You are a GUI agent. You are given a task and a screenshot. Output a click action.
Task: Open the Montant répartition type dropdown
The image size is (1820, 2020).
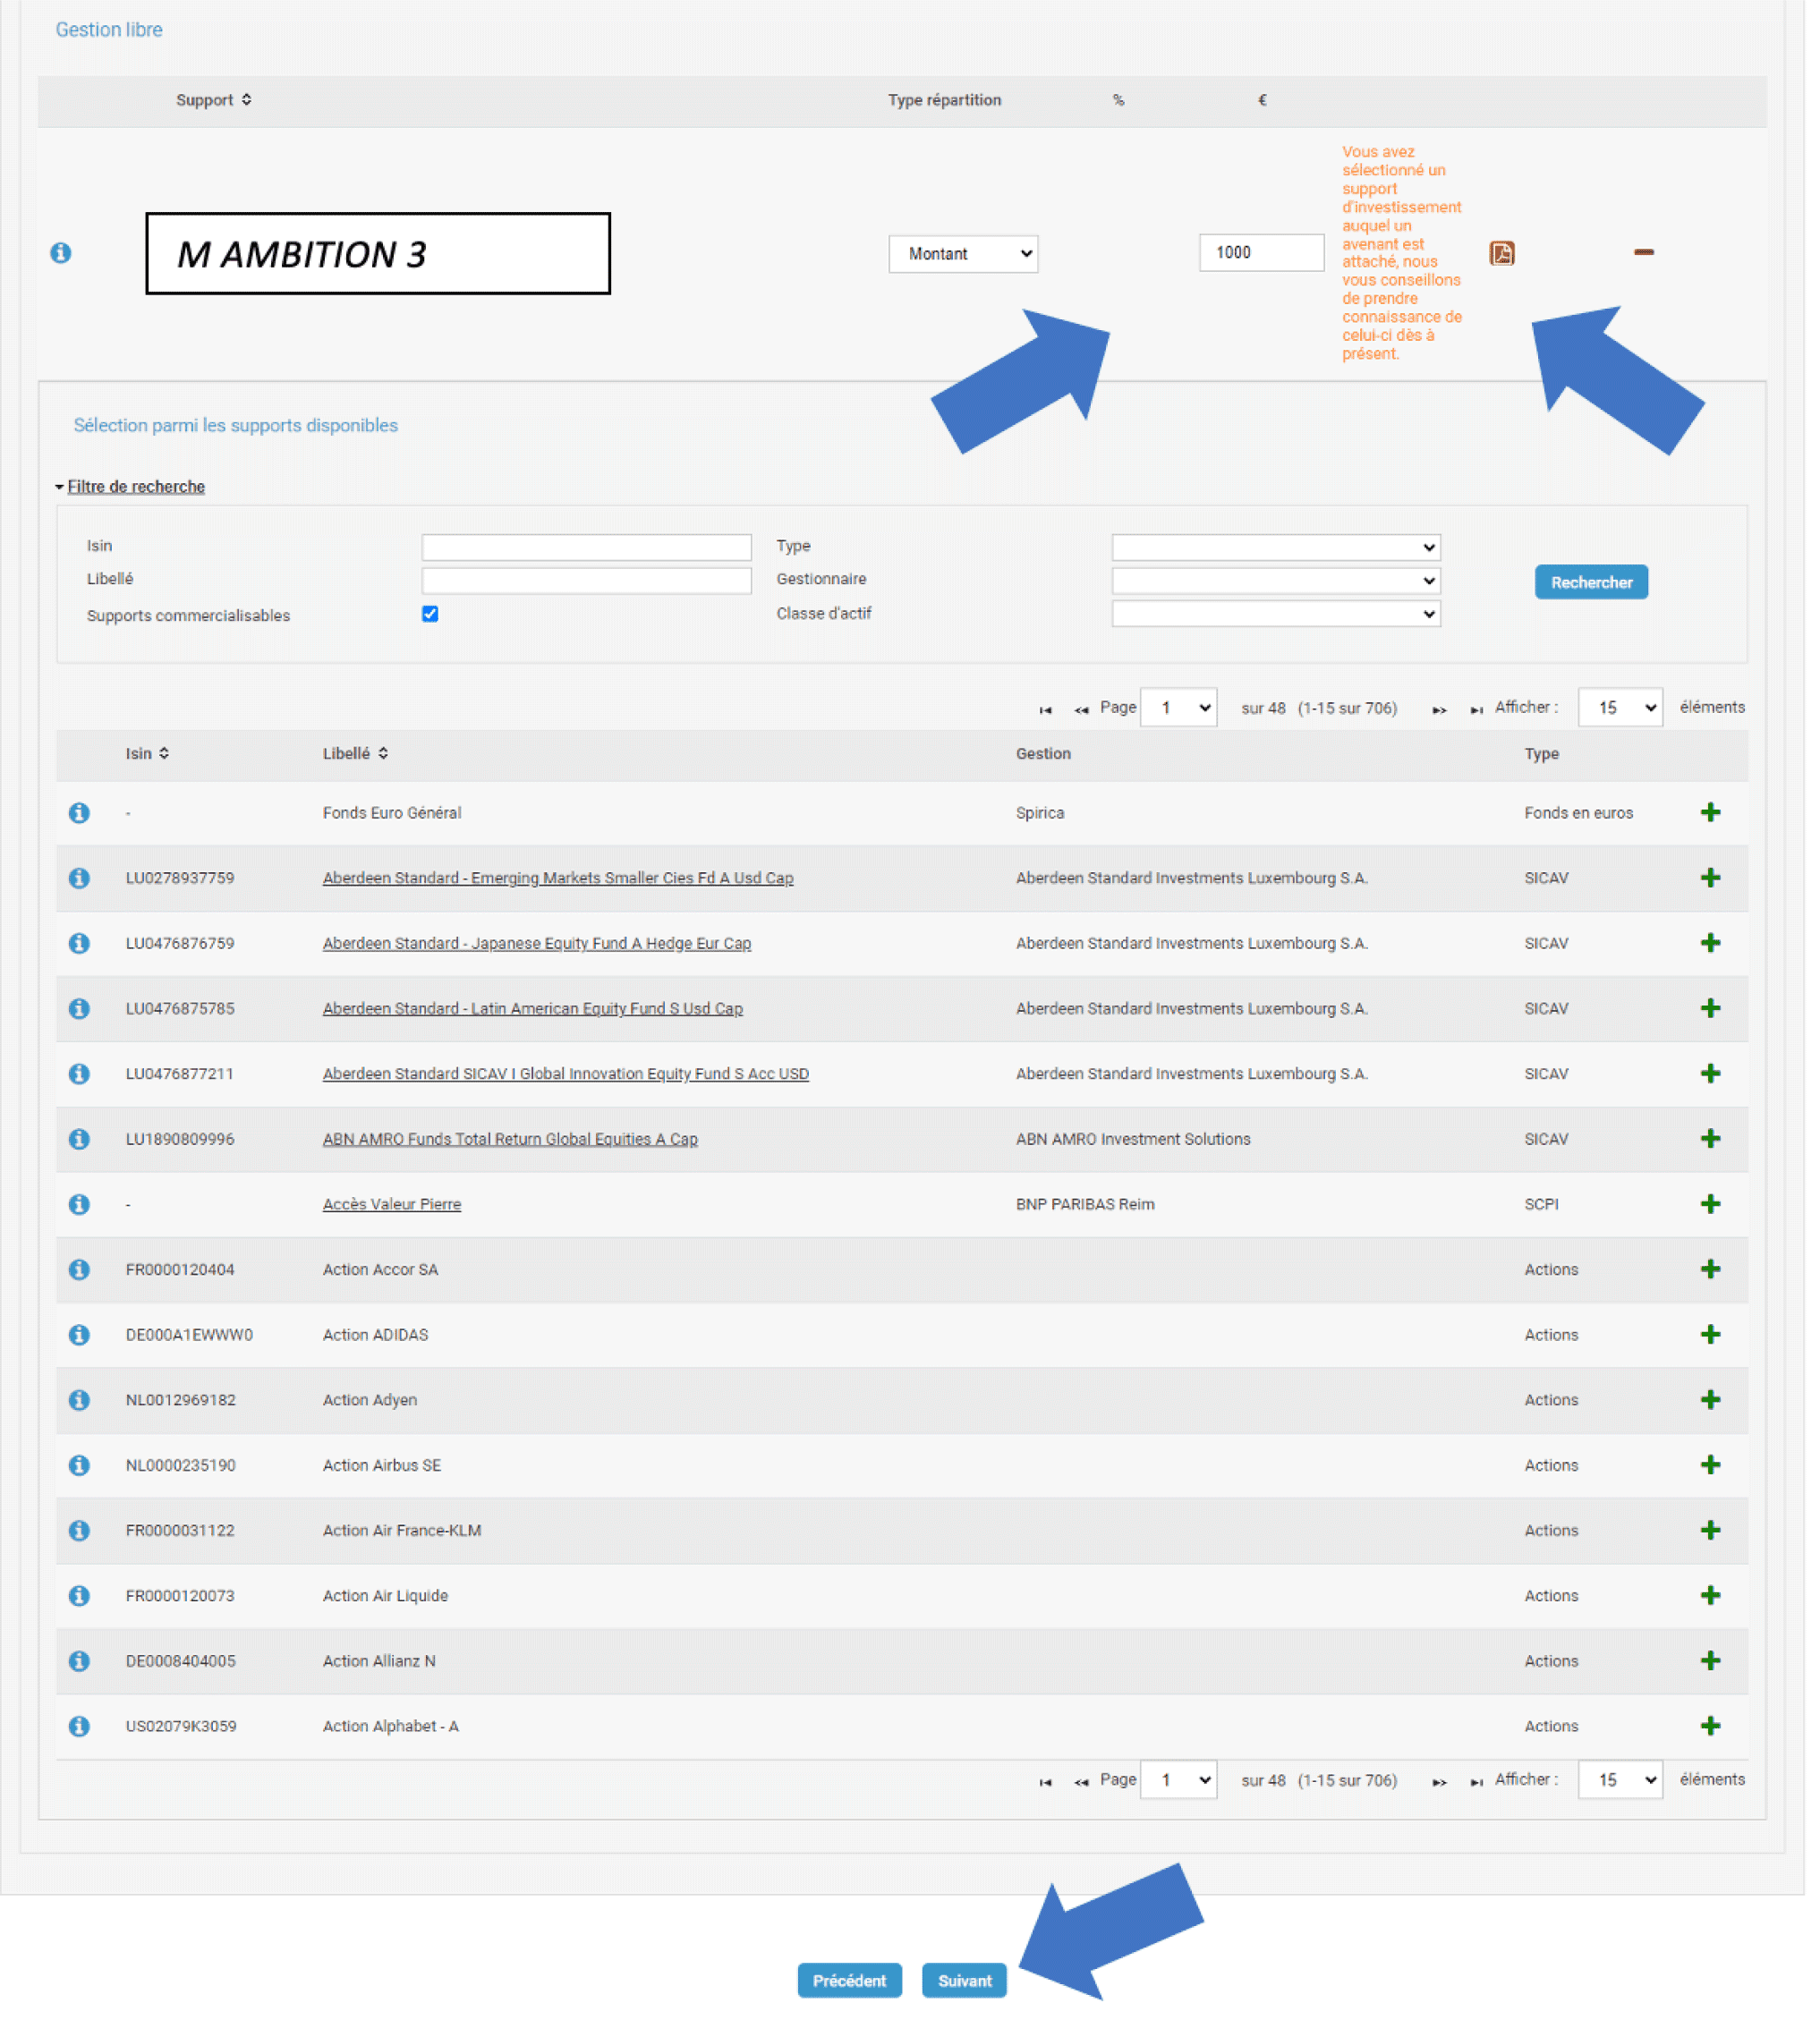point(962,254)
